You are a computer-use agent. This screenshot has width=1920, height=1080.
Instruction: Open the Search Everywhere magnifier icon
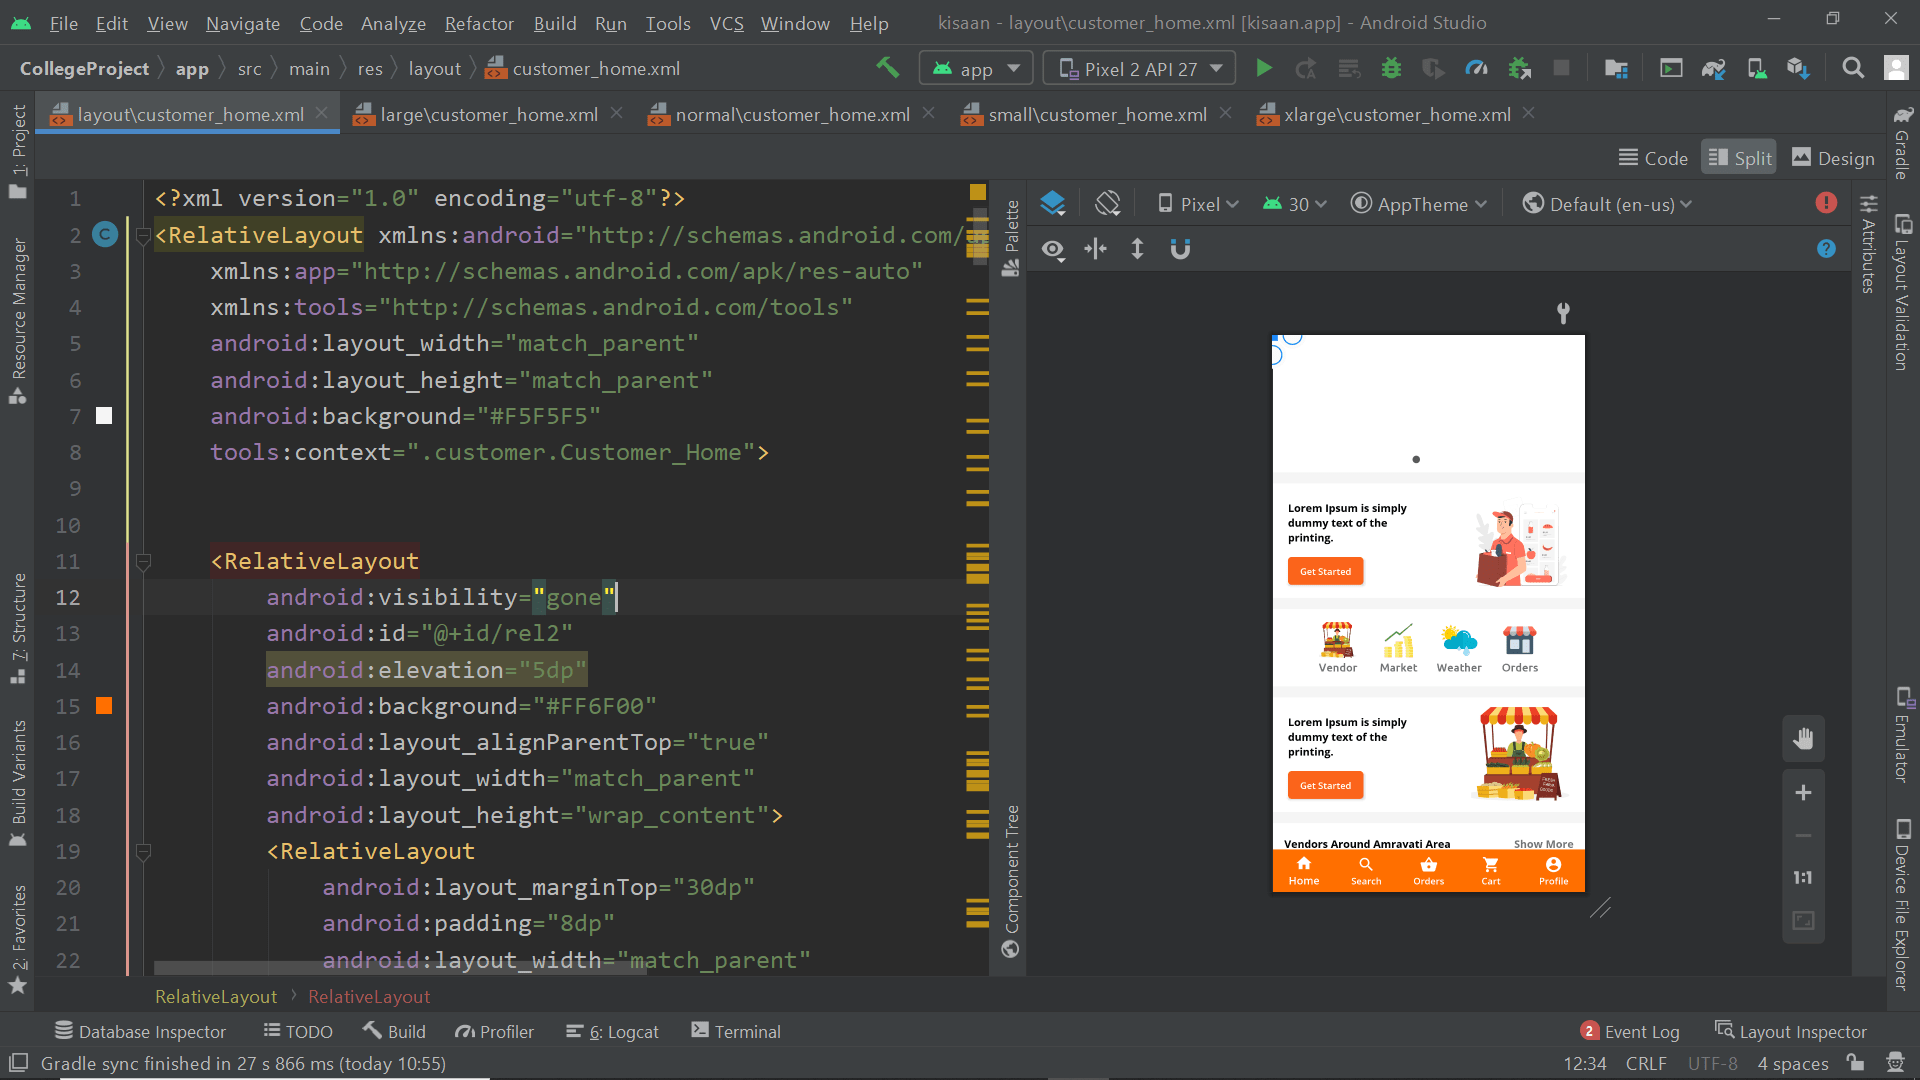coord(1852,68)
